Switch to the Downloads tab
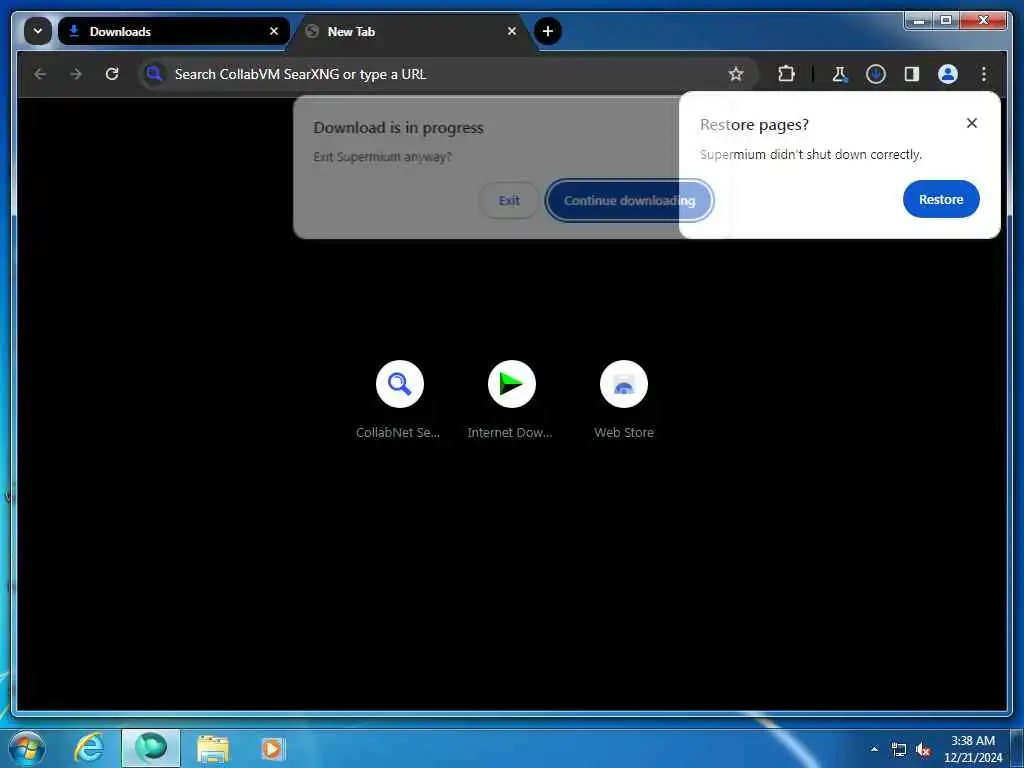This screenshot has width=1024, height=768. pyautogui.click(x=173, y=31)
